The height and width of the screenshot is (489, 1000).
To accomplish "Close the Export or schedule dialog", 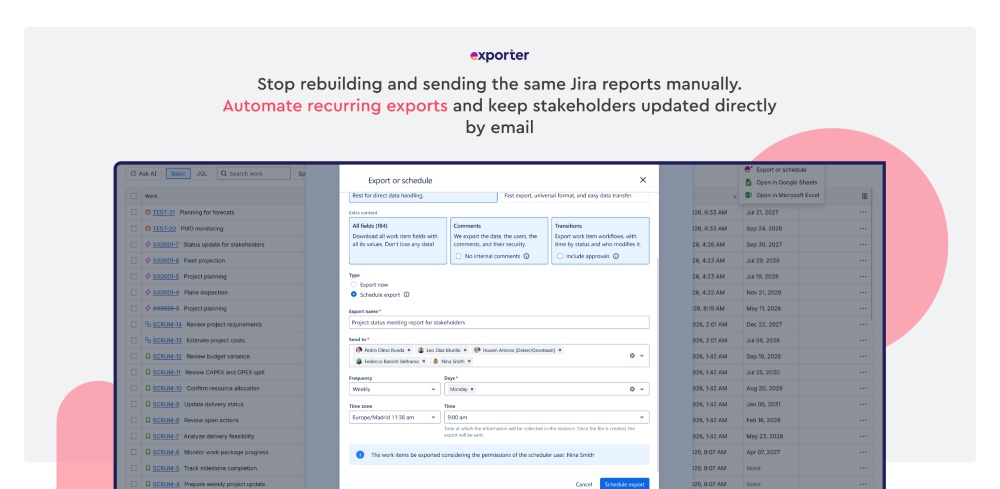I will coord(643,180).
